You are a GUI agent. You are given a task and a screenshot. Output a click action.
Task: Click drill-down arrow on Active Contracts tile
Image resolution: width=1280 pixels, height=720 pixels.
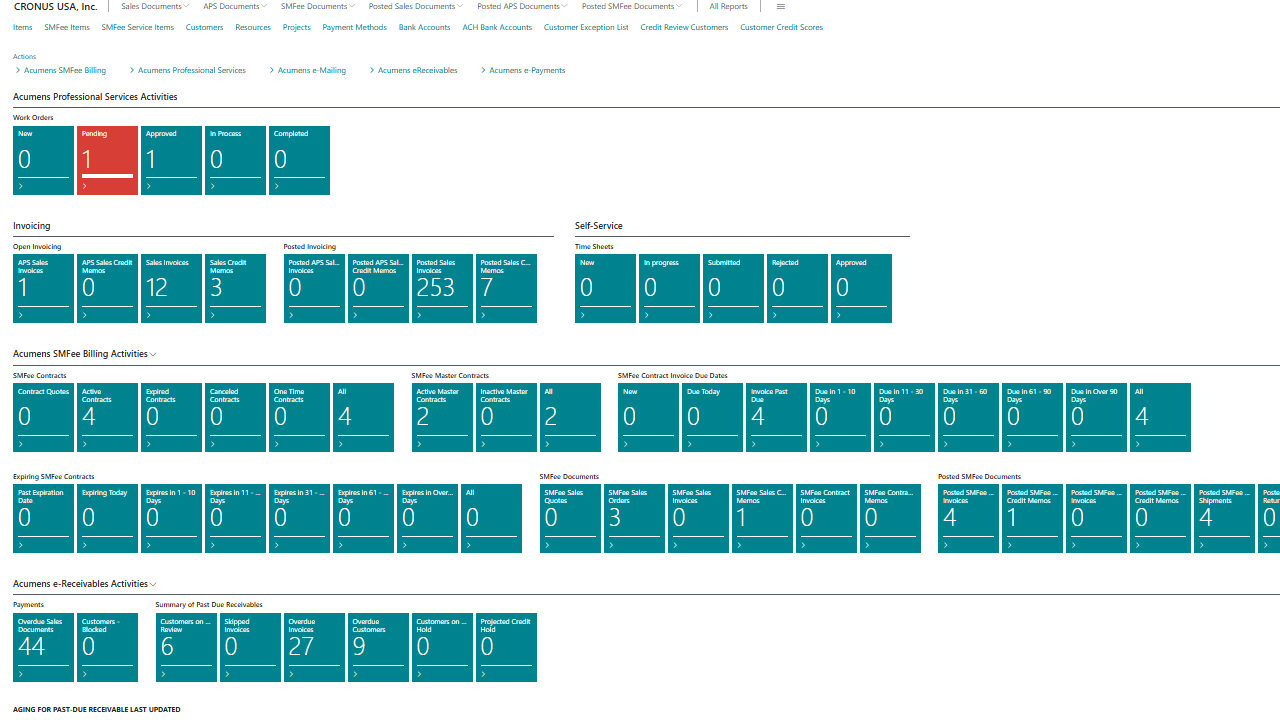point(85,442)
